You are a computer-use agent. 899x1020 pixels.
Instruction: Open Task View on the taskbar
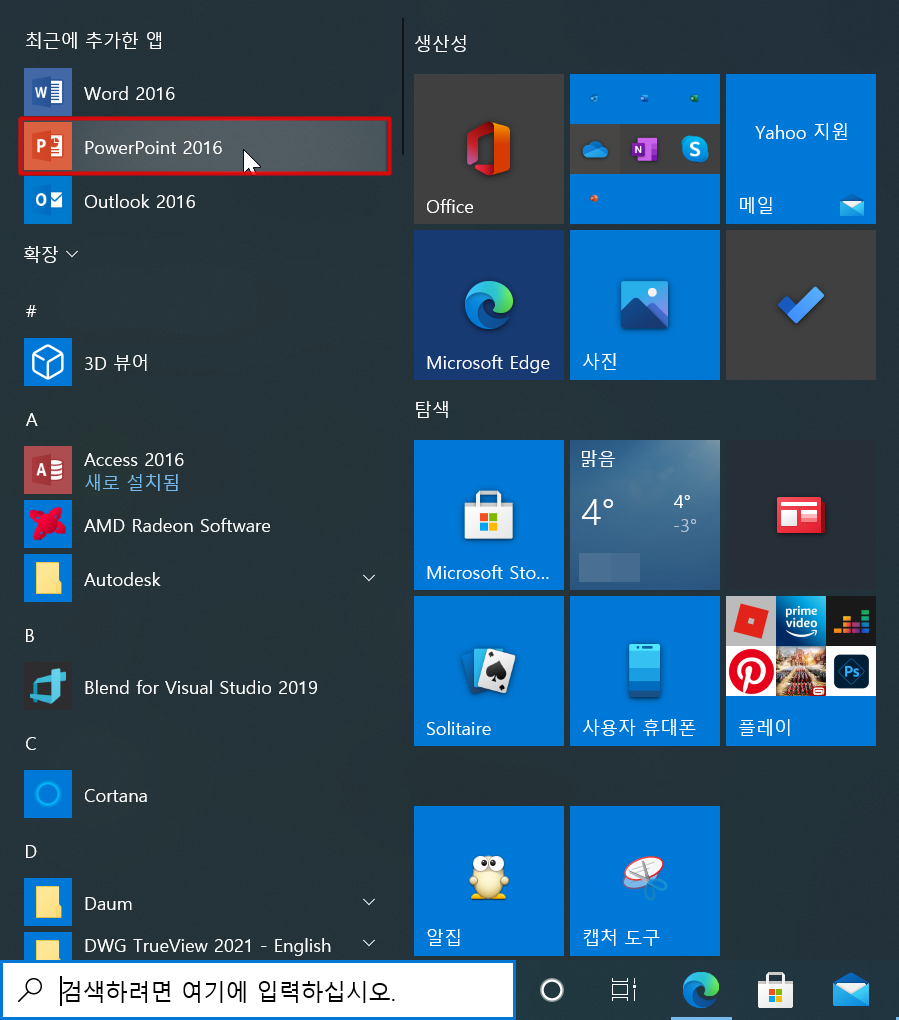(623, 990)
